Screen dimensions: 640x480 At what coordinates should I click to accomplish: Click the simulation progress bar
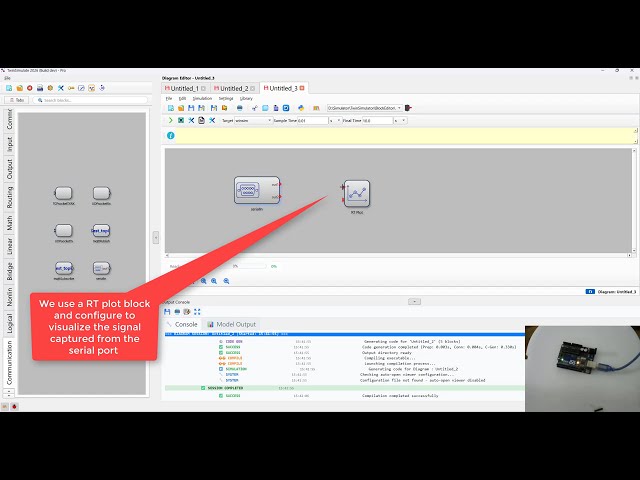pyautogui.click(x=252, y=266)
